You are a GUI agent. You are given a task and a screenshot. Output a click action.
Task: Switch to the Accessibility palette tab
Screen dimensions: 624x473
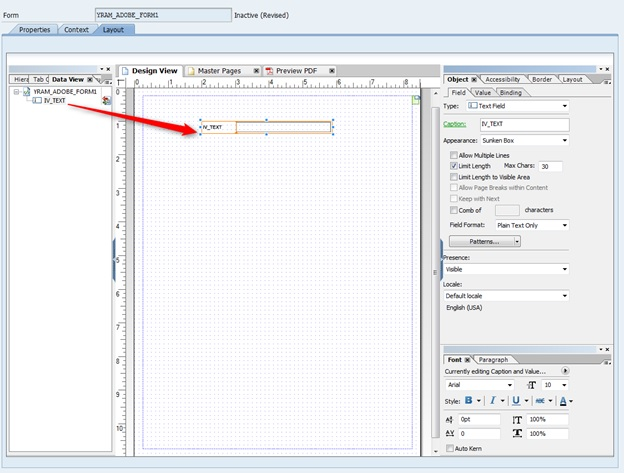(x=502, y=80)
